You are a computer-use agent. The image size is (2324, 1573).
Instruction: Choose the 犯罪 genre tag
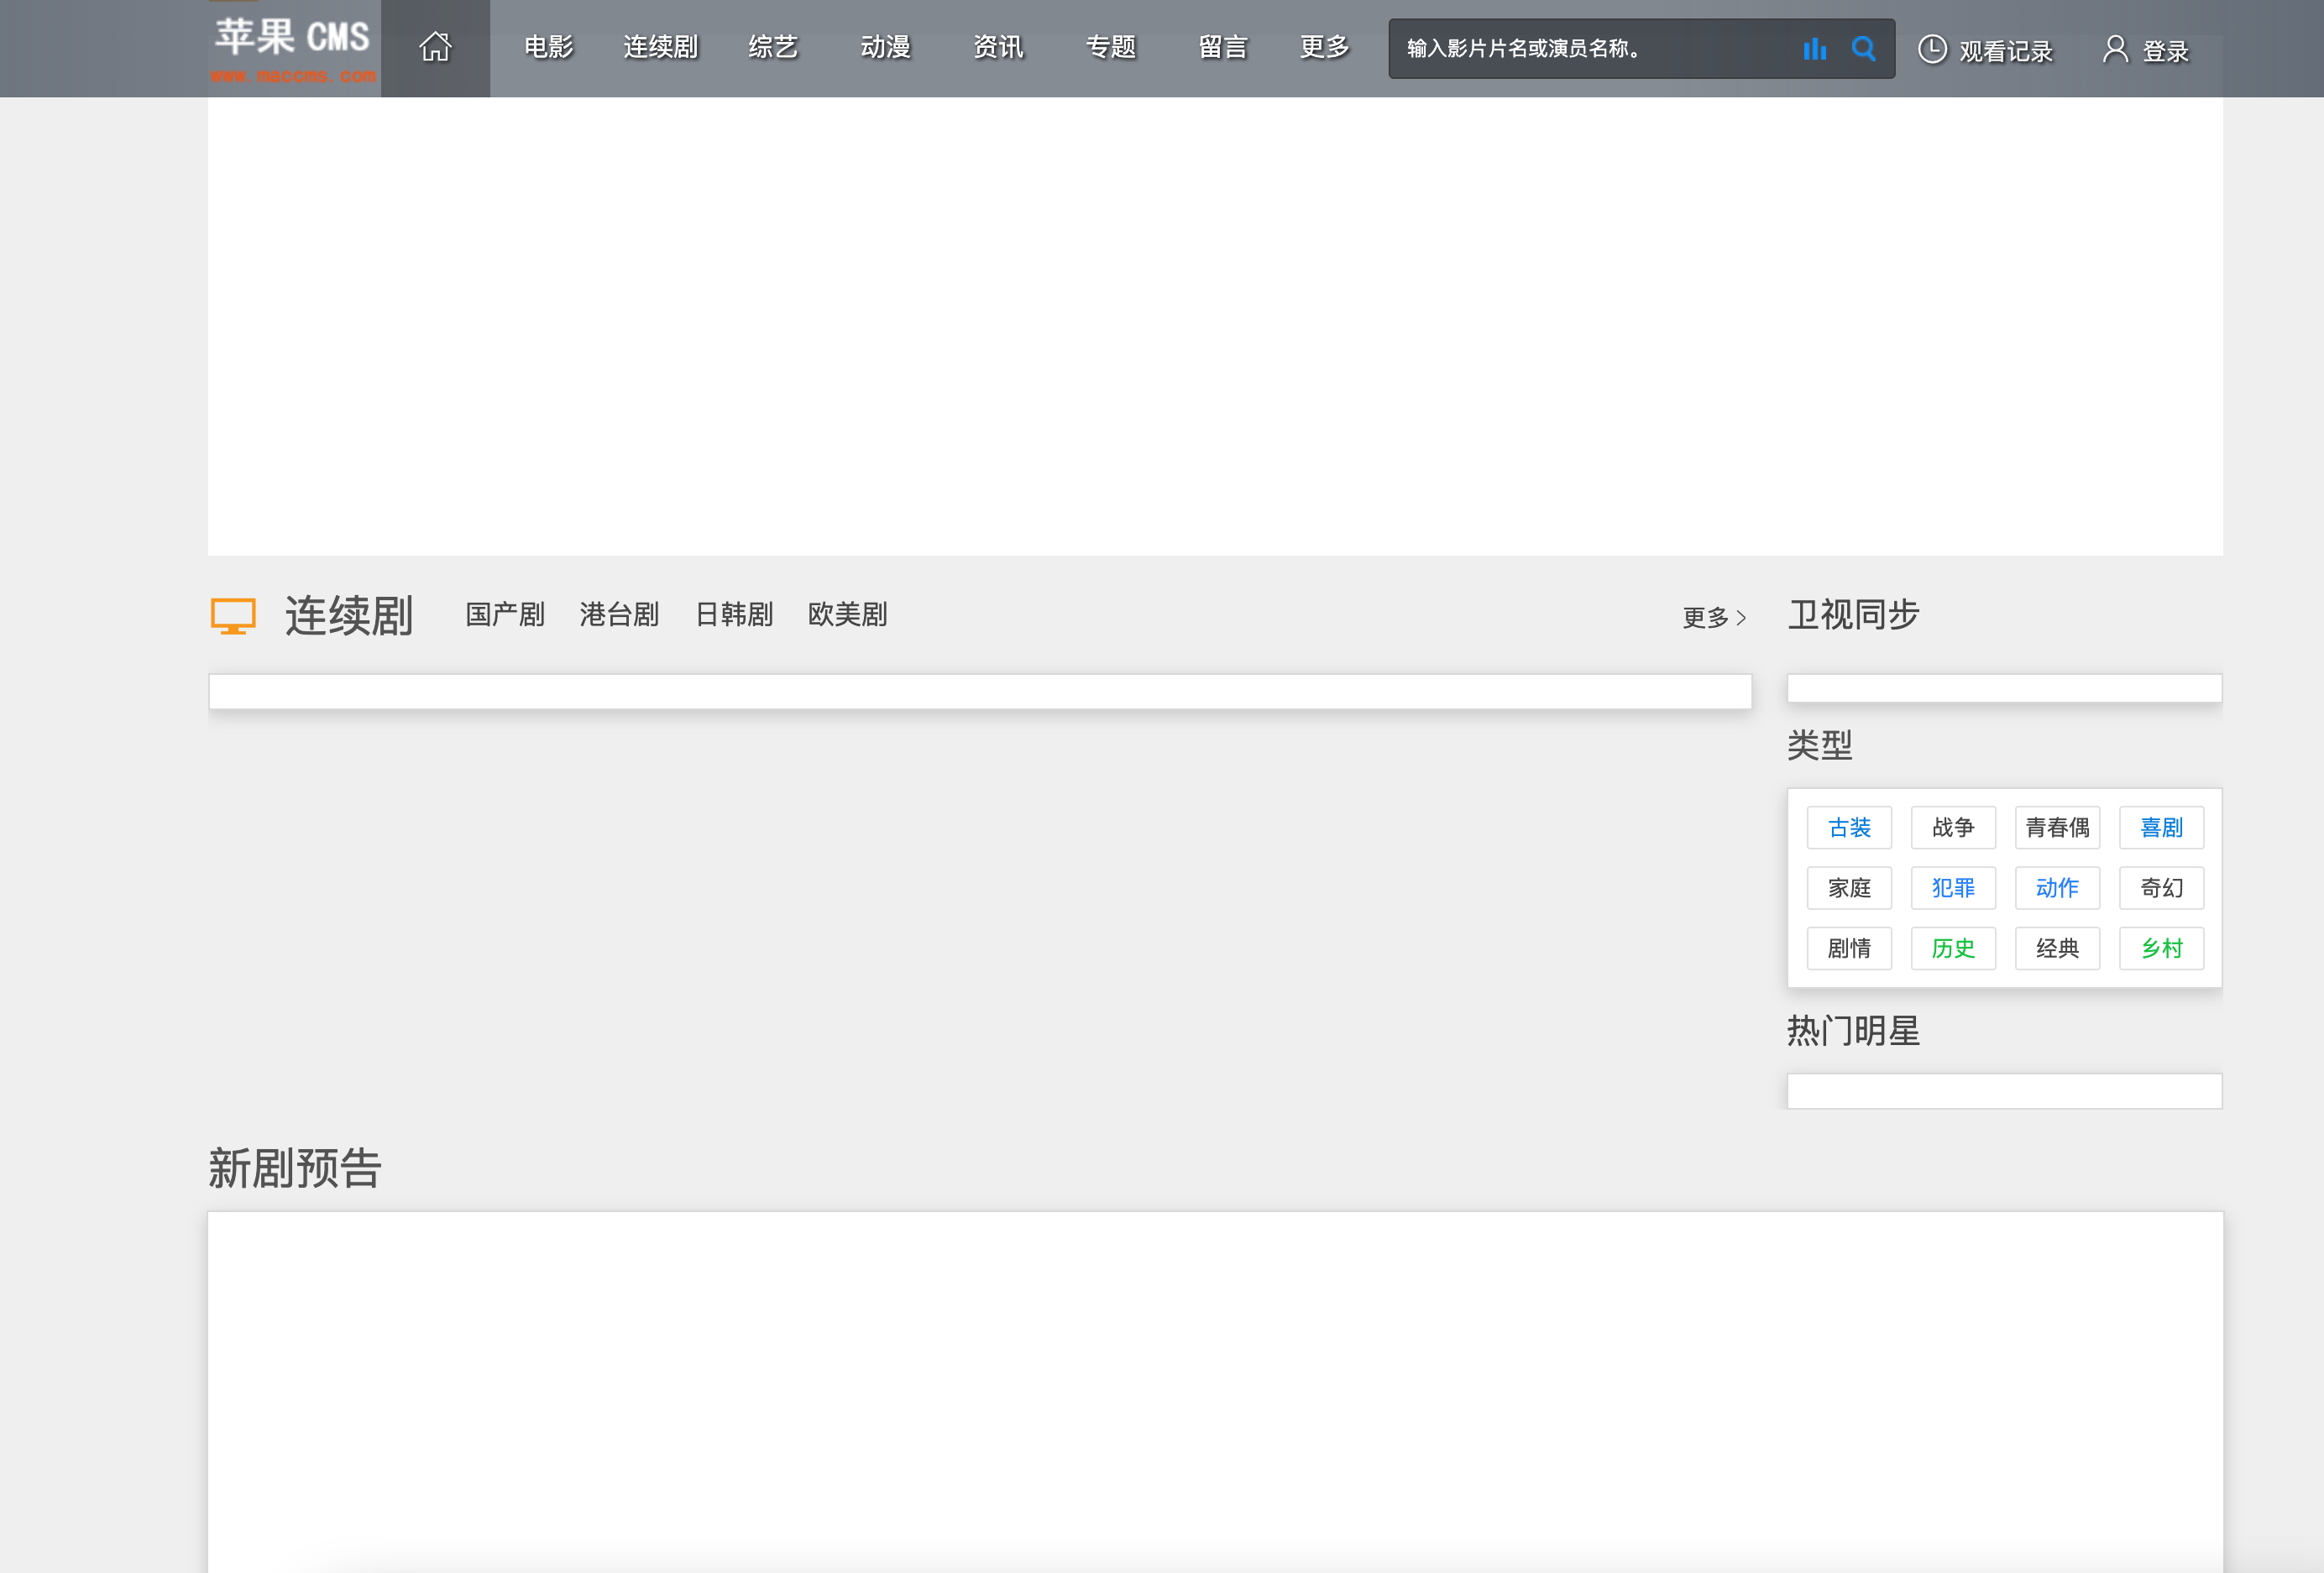tap(1953, 888)
